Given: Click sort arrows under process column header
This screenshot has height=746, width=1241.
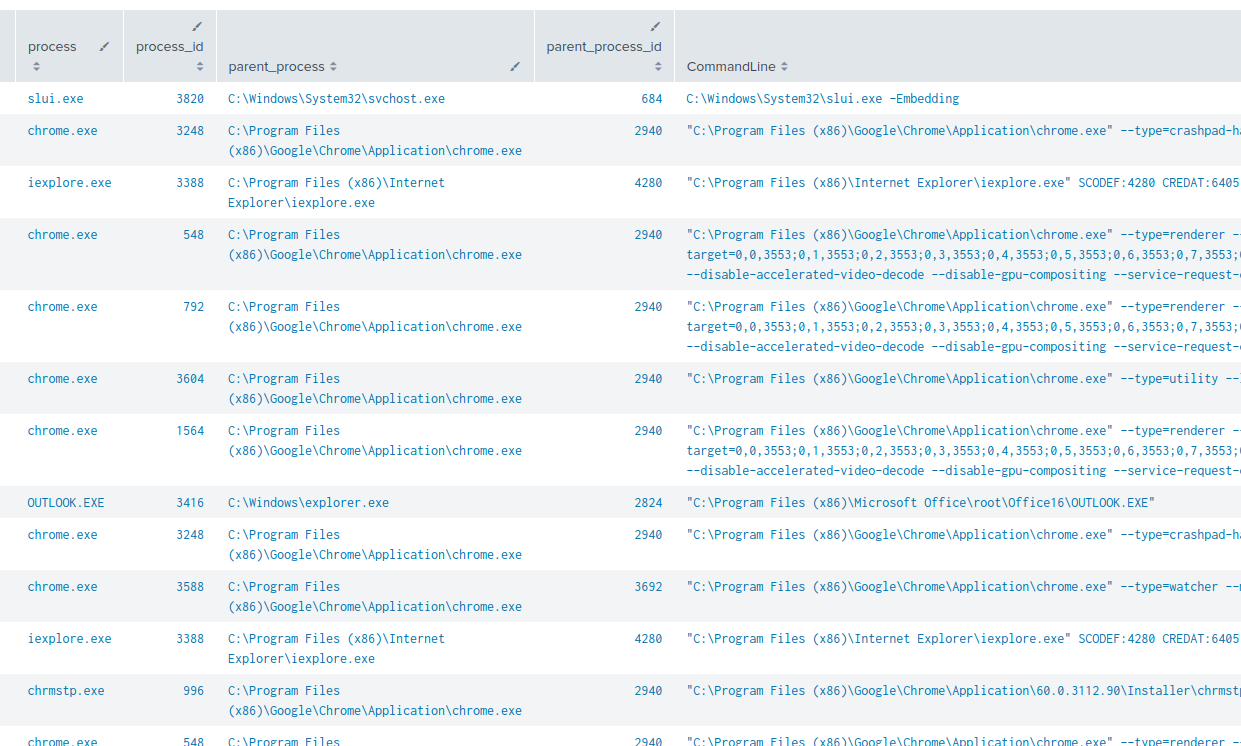Looking at the screenshot, I should pos(36,67).
